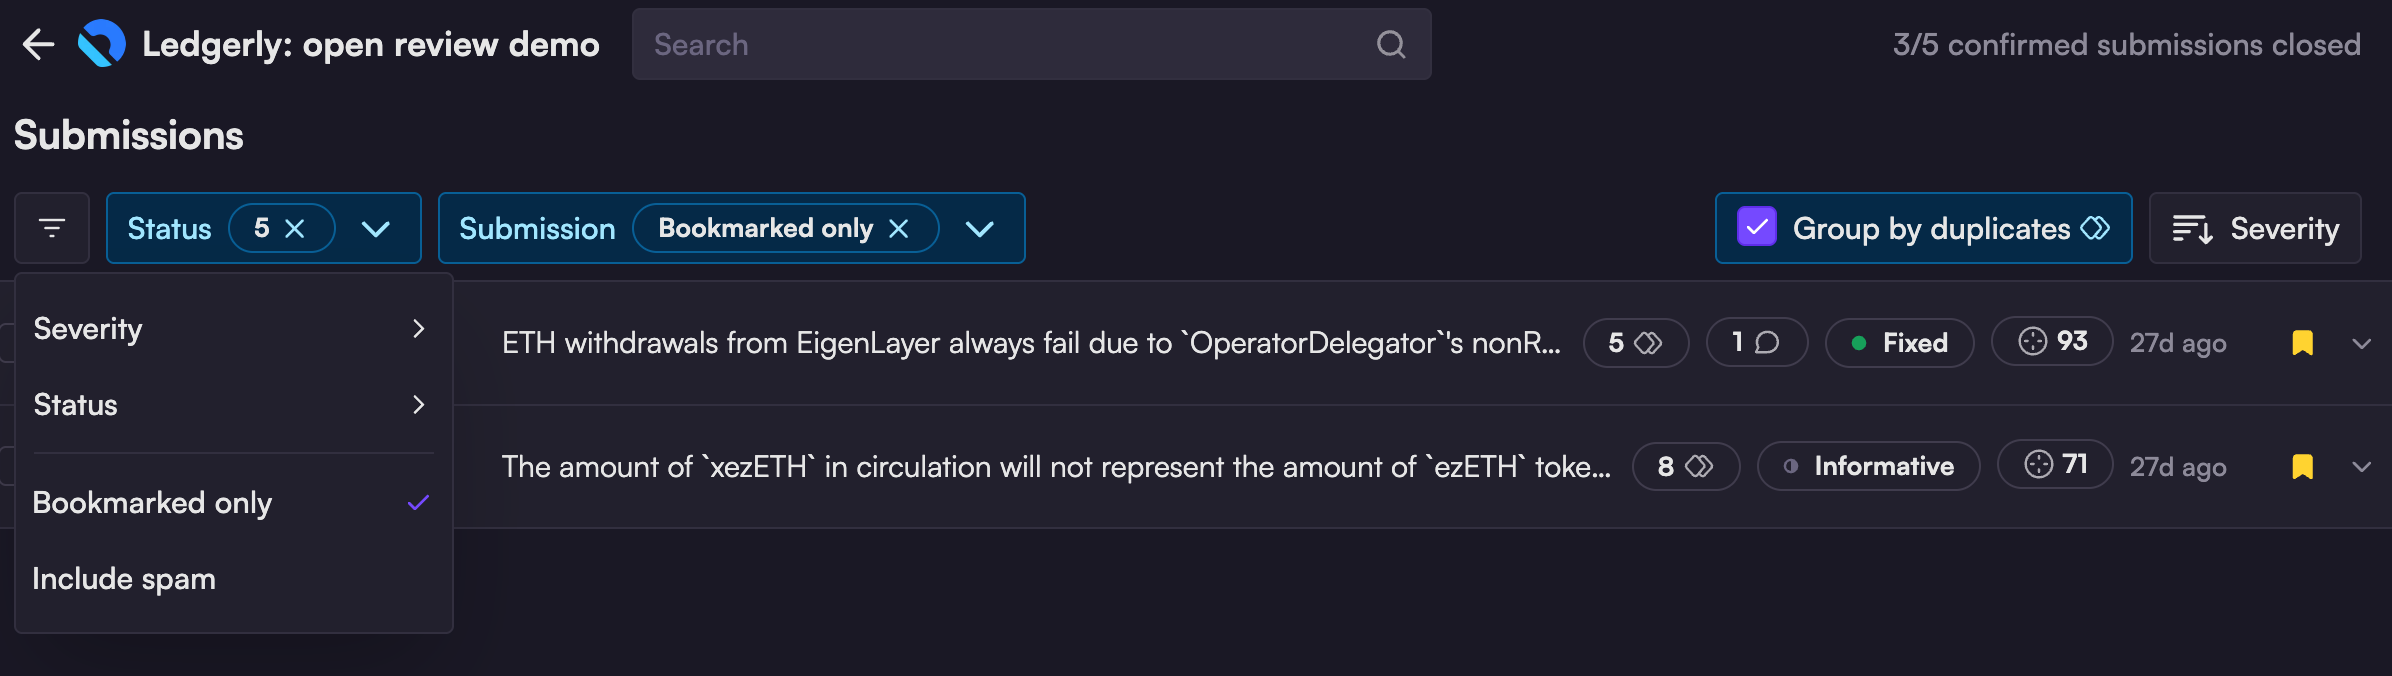
Task: Open the Severity submenu
Action: pyautogui.click(x=232, y=329)
